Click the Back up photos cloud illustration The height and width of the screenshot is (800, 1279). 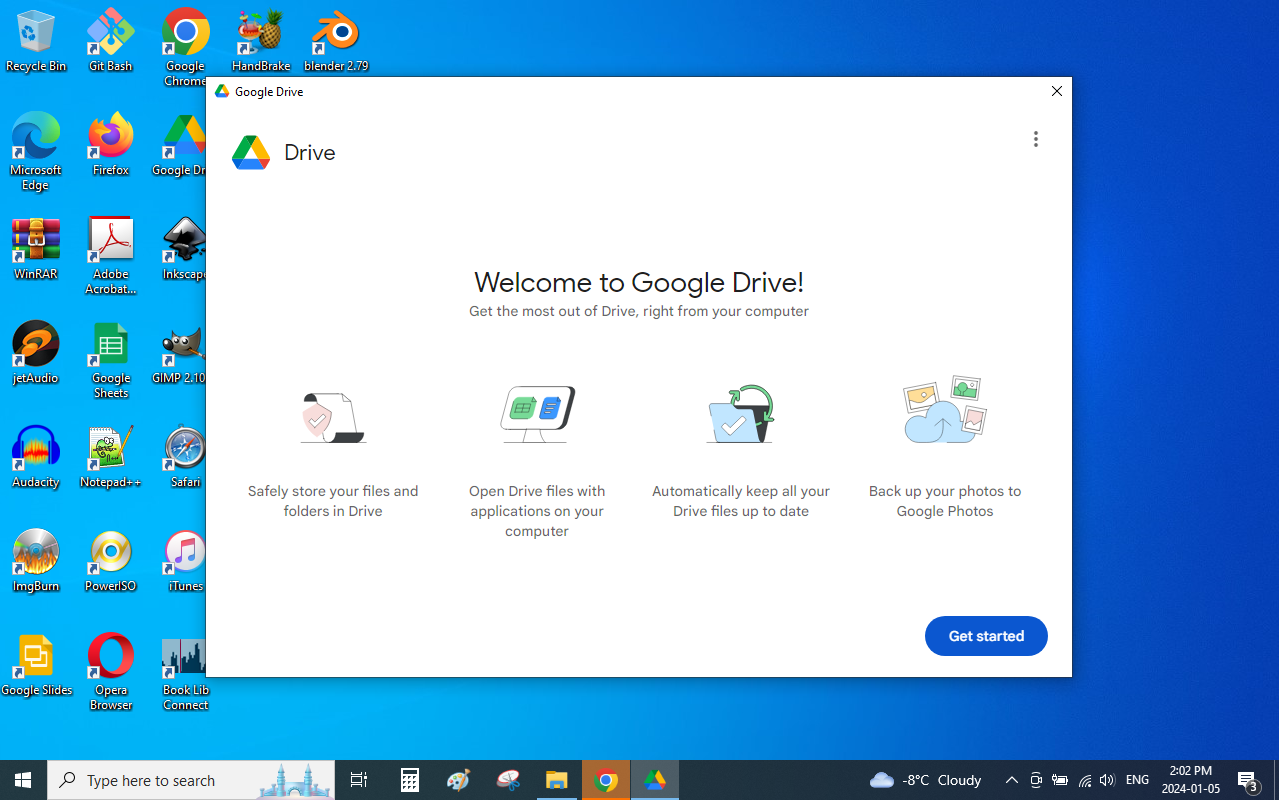pos(944,410)
